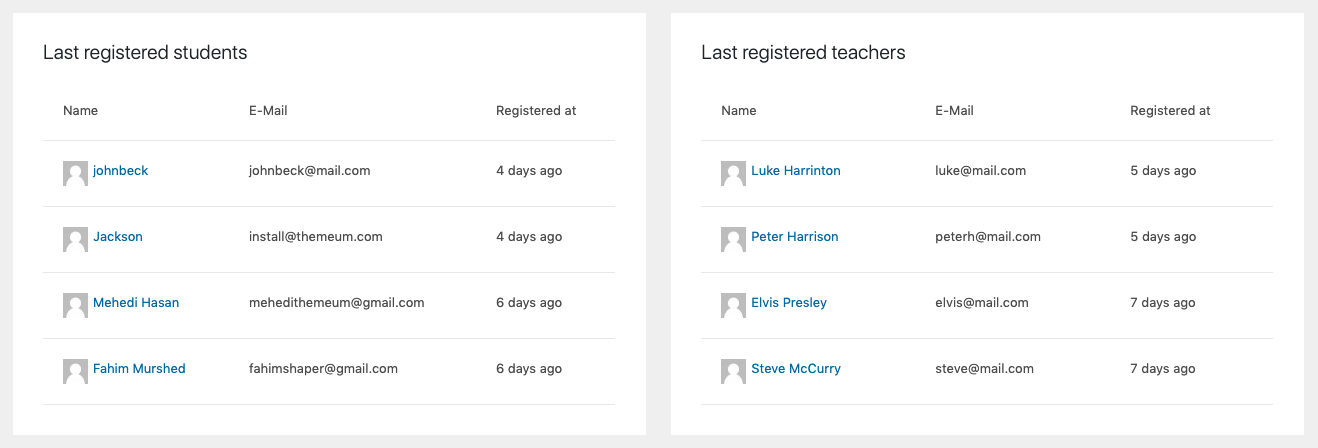1318x448 pixels.
Task: Select the email mehedithemeum@gmail.com
Action: (337, 303)
